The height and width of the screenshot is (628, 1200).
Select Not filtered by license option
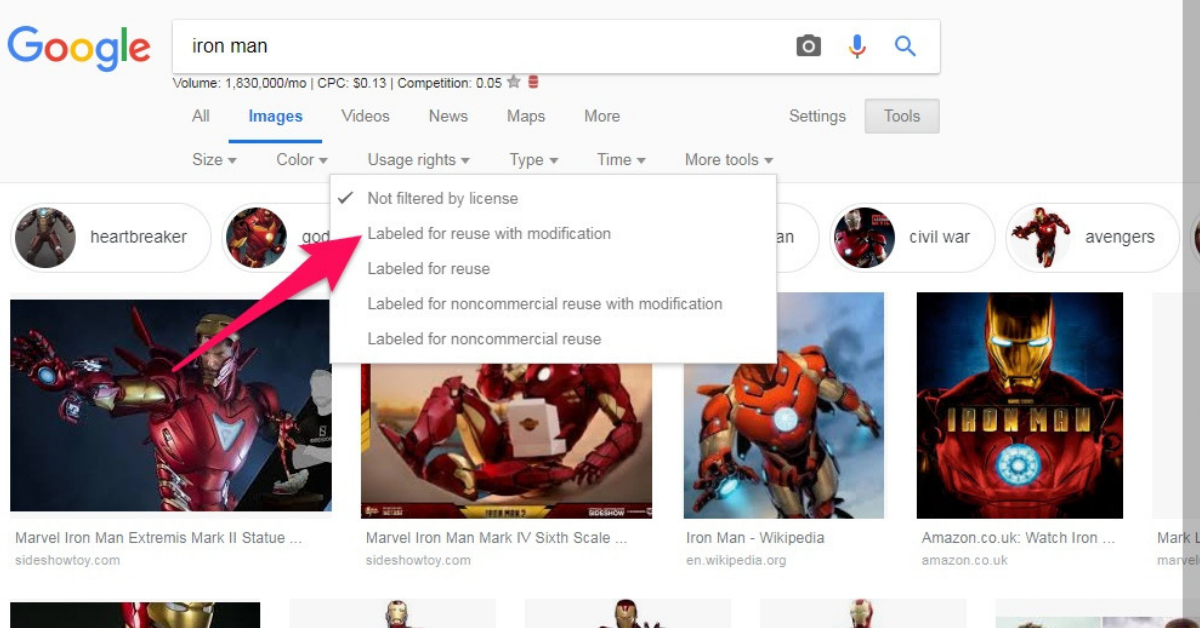click(x=553, y=198)
